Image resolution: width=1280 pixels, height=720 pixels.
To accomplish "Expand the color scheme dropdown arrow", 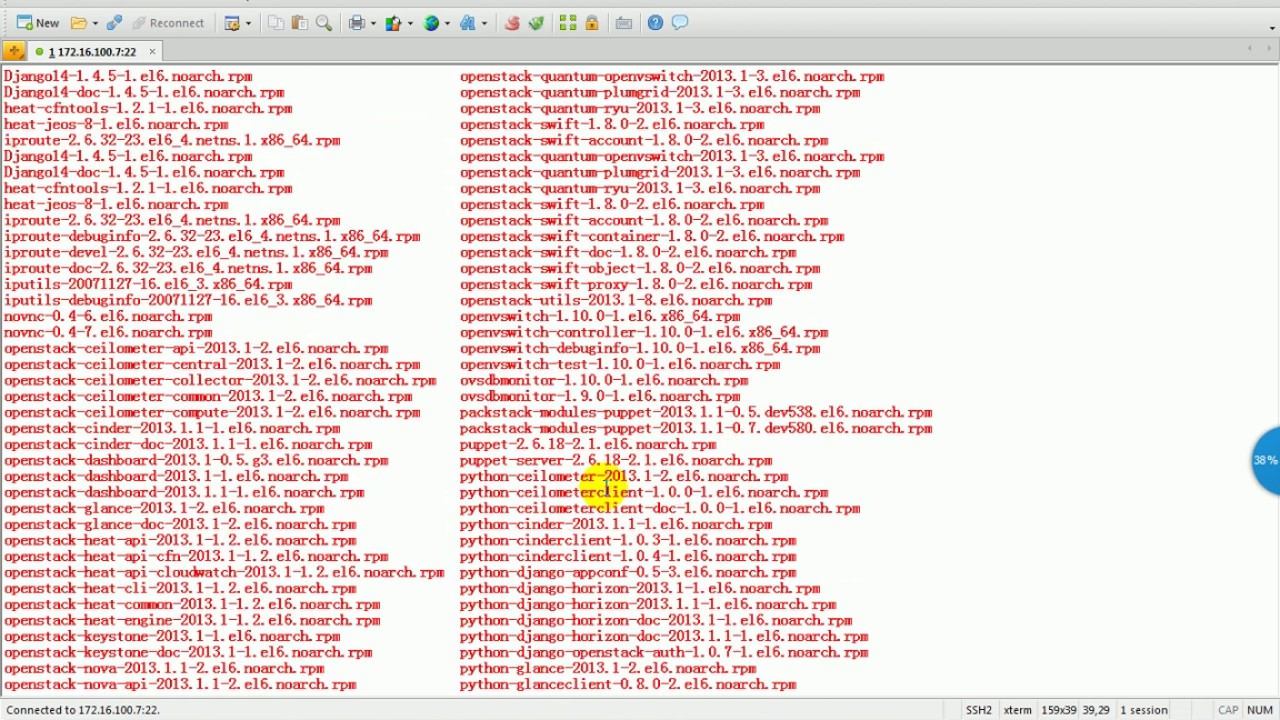I will click(x=410, y=22).
